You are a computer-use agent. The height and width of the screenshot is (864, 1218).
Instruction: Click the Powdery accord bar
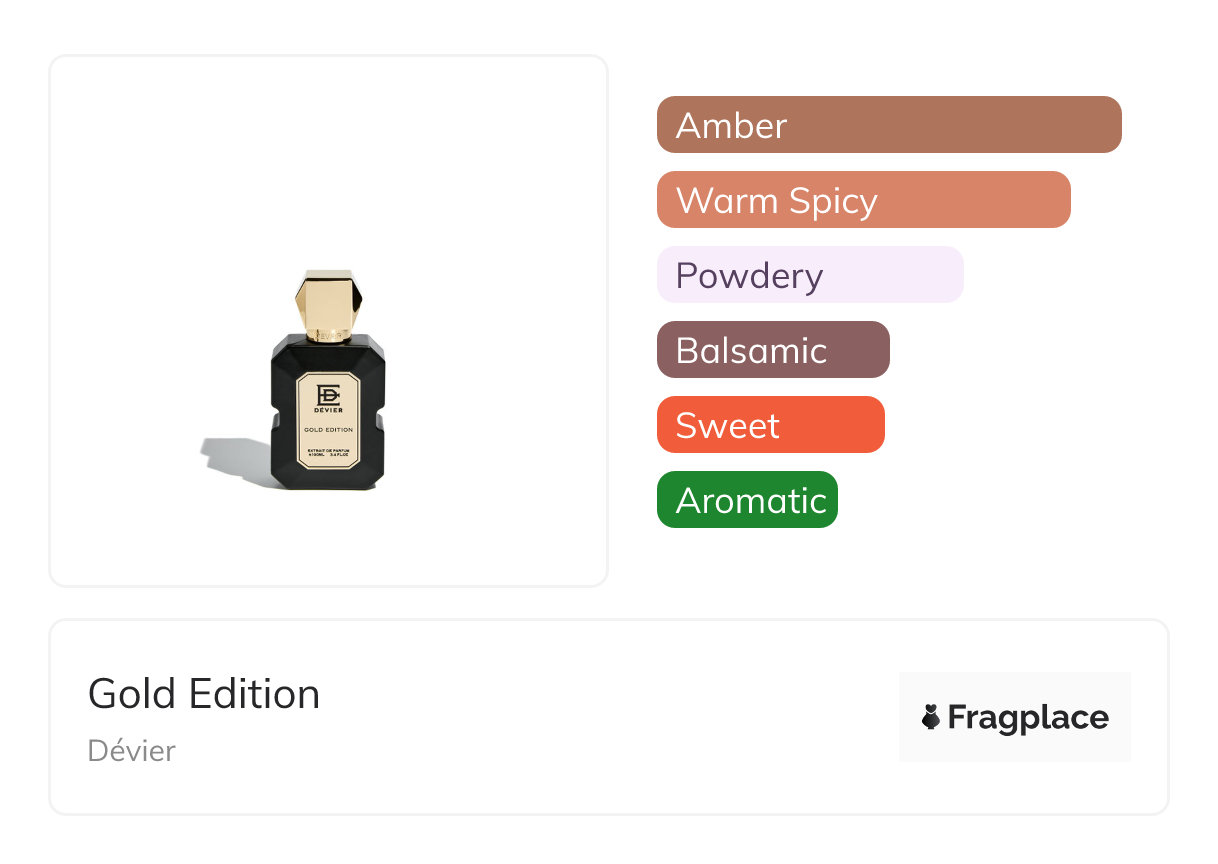tap(809, 275)
